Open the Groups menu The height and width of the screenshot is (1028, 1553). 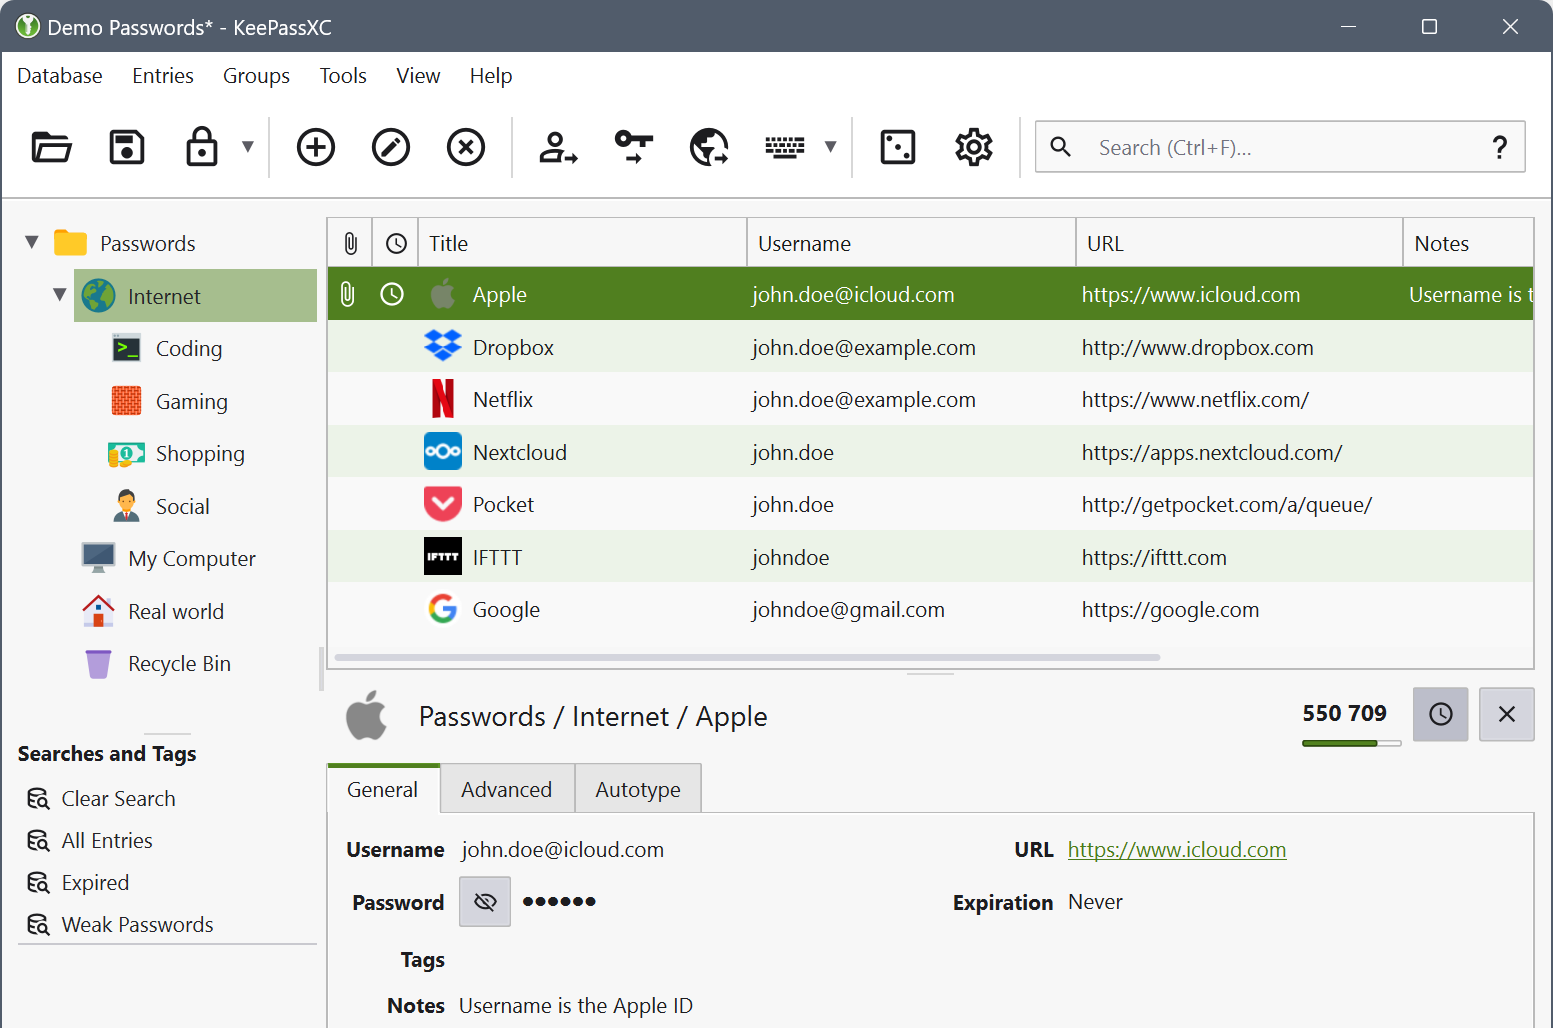click(x=256, y=76)
